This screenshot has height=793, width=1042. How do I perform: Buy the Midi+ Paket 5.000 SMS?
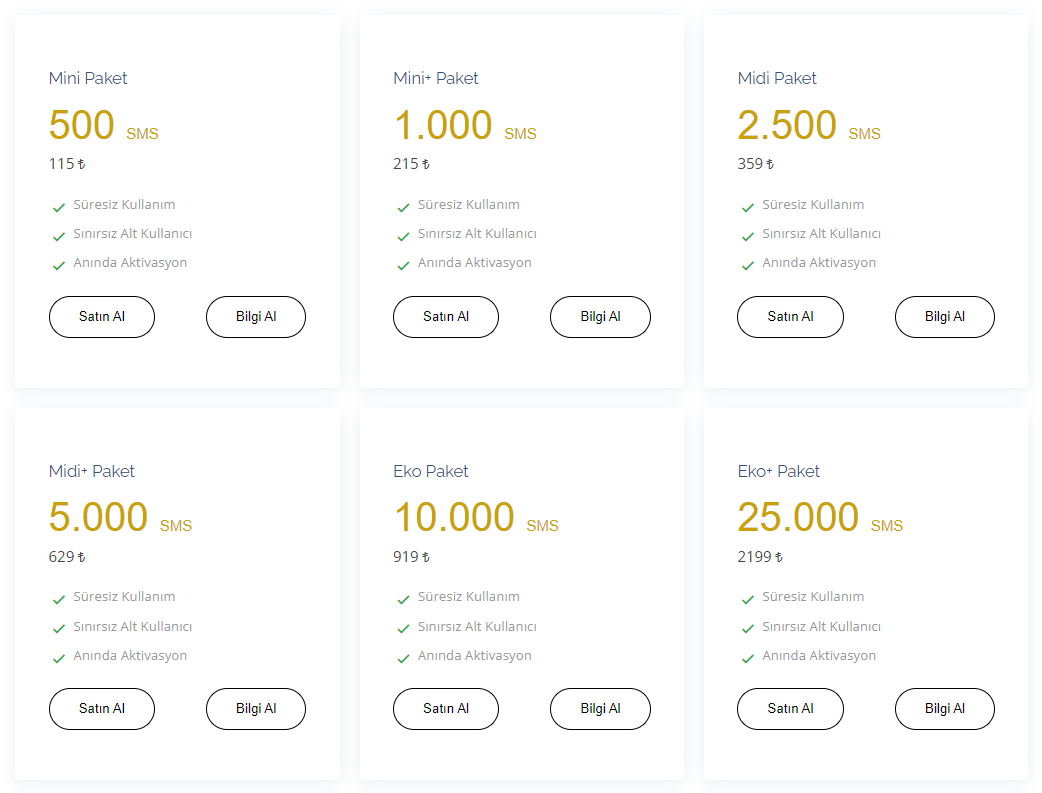click(x=102, y=709)
